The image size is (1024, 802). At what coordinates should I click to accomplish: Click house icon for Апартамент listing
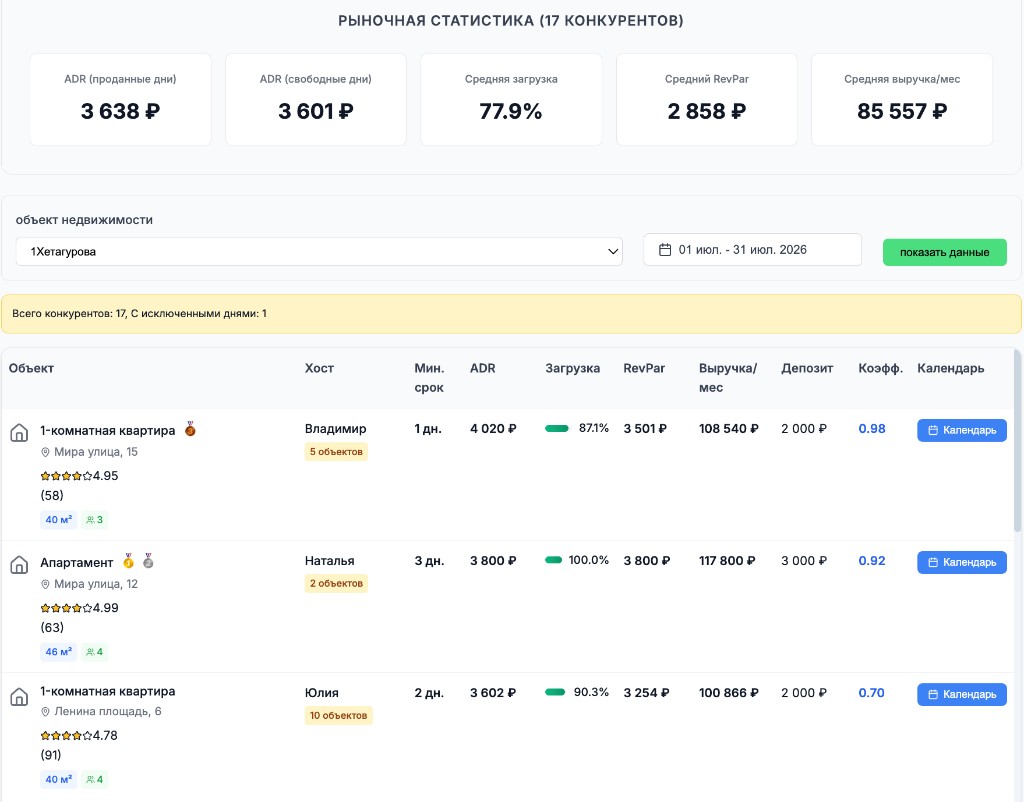[x=19, y=564]
